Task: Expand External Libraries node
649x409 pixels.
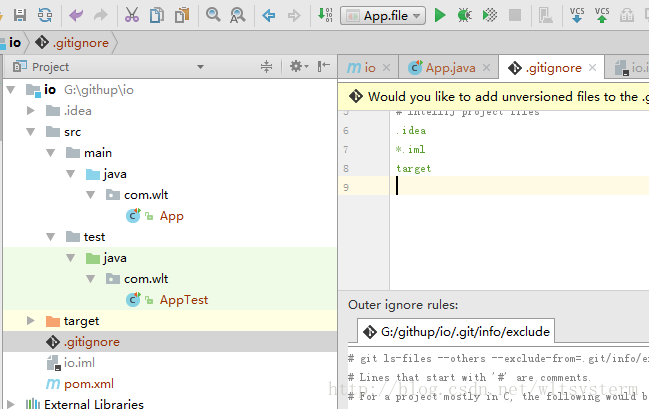Action: coord(11,404)
